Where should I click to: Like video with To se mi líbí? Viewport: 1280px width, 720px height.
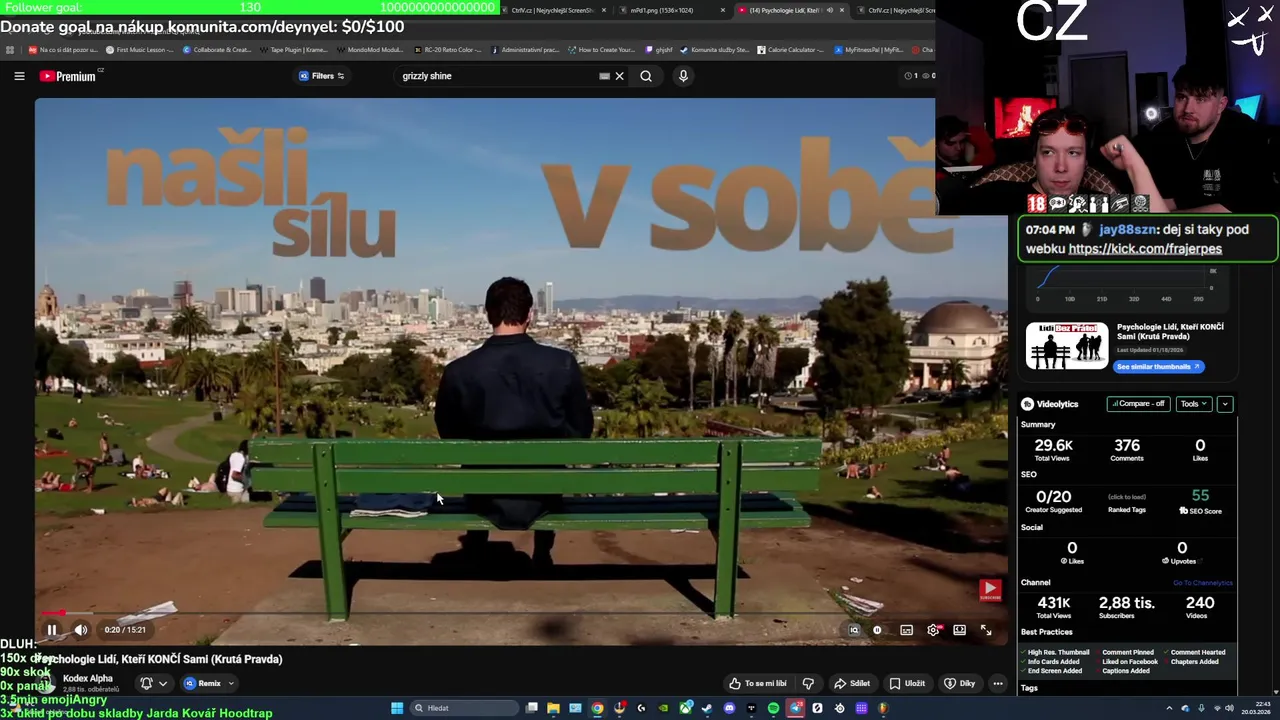pyautogui.click(x=757, y=683)
